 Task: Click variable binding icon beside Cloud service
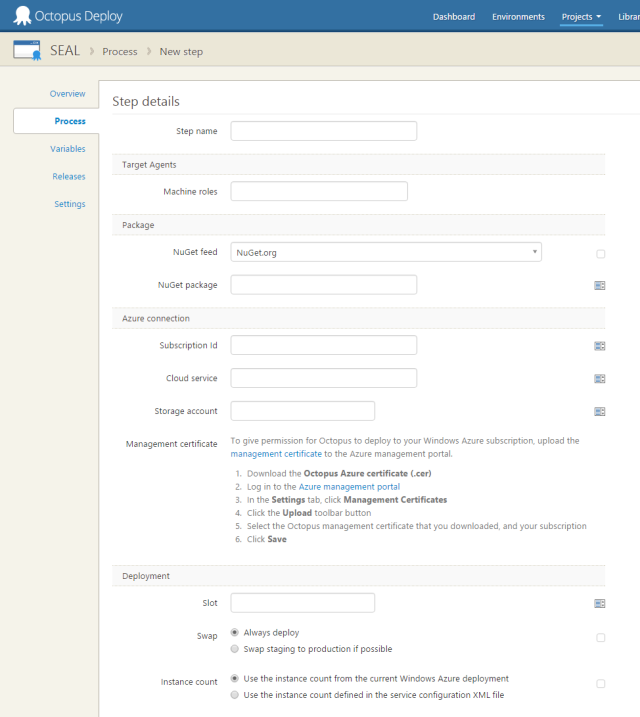coord(600,379)
